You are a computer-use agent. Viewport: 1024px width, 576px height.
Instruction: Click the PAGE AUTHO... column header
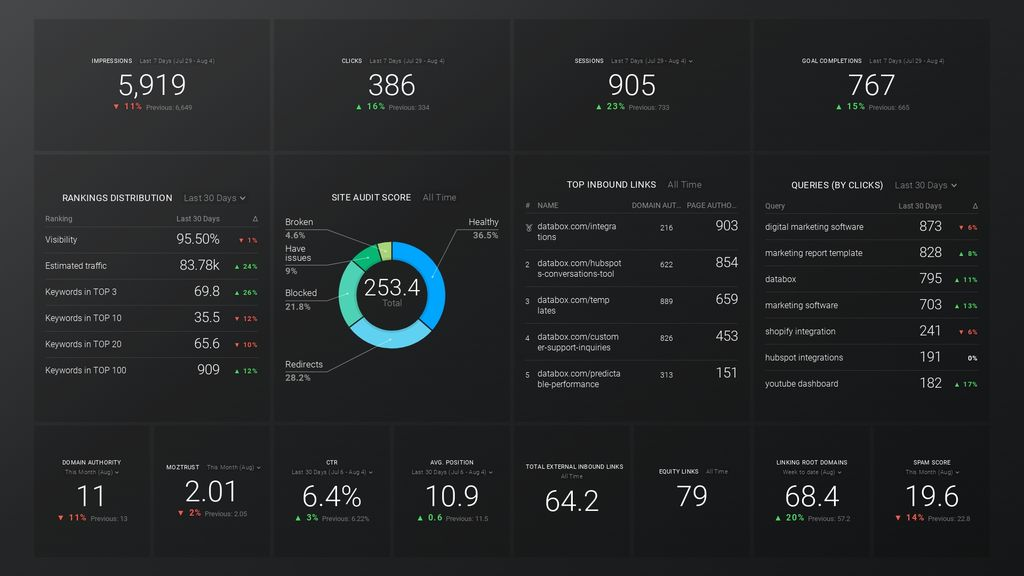pyautogui.click(x=711, y=205)
